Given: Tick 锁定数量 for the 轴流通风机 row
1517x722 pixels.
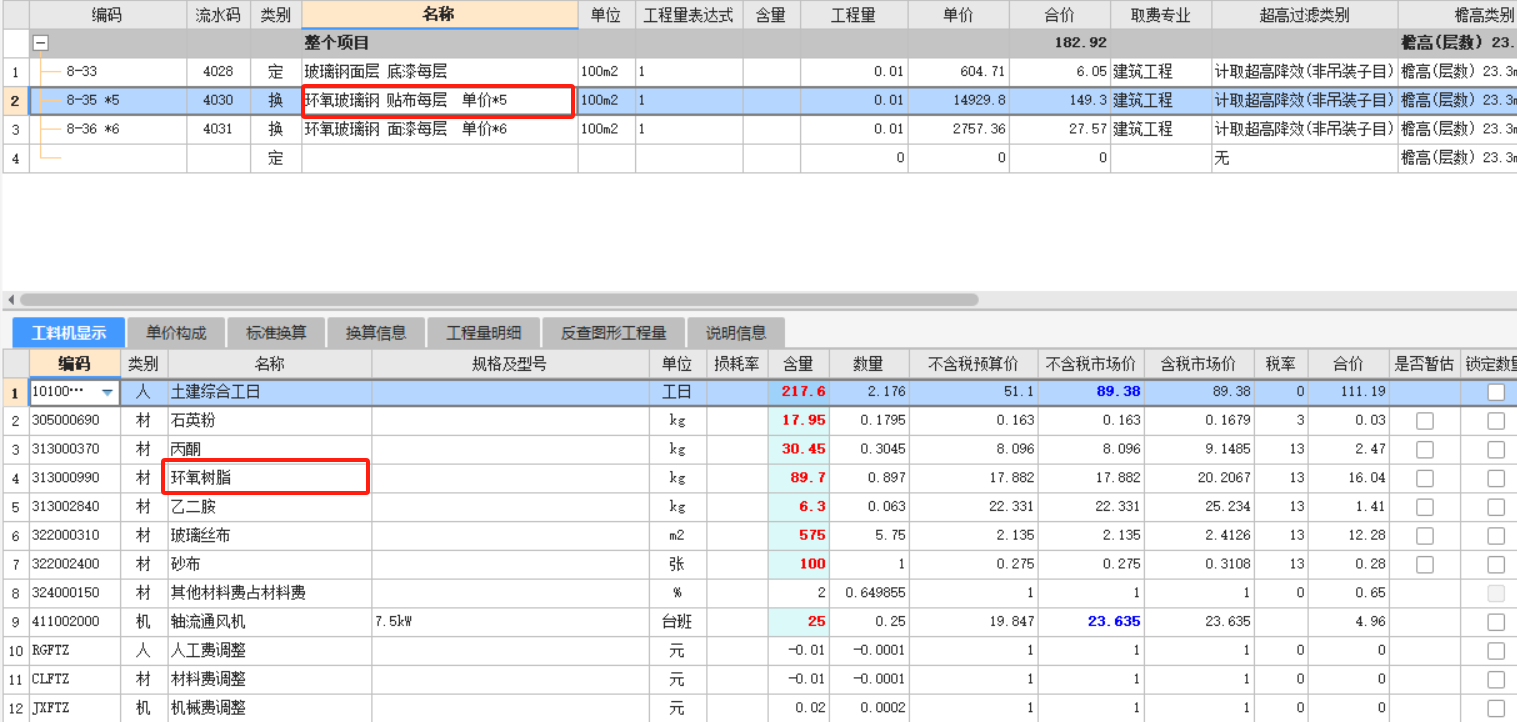Looking at the screenshot, I should tap(1496, 622).
